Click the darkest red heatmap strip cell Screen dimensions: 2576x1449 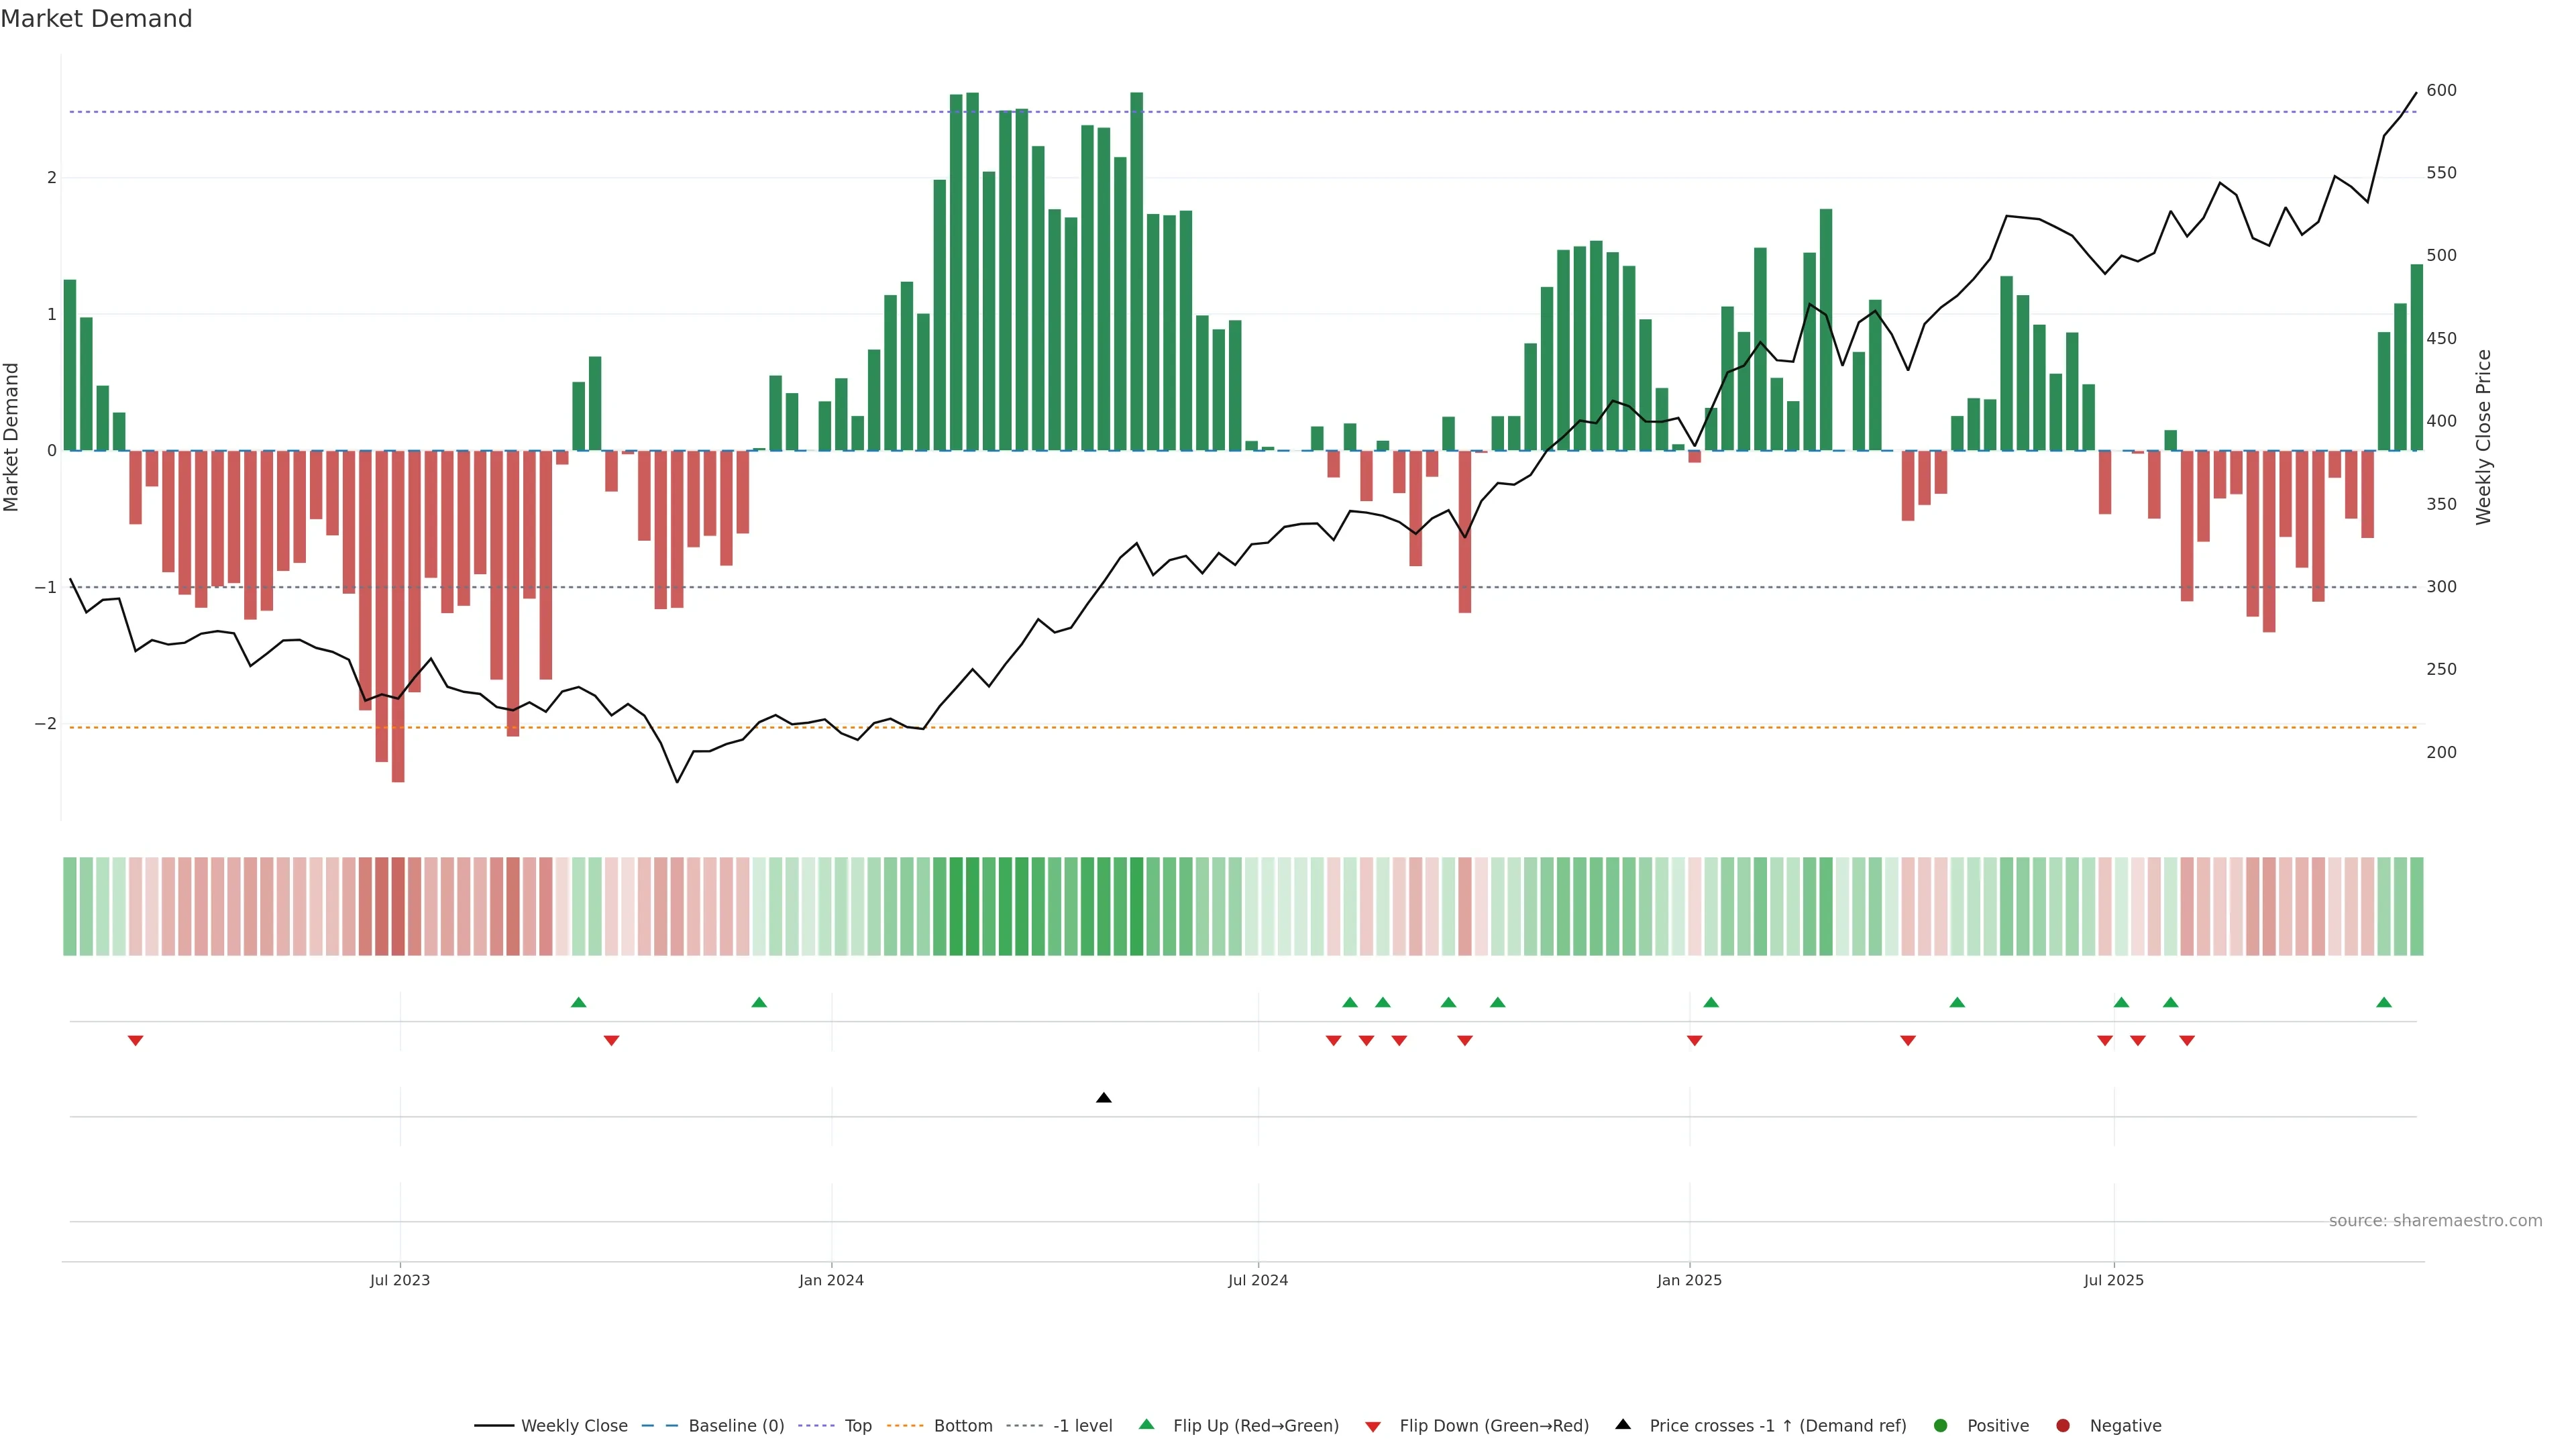coord(398,906)
